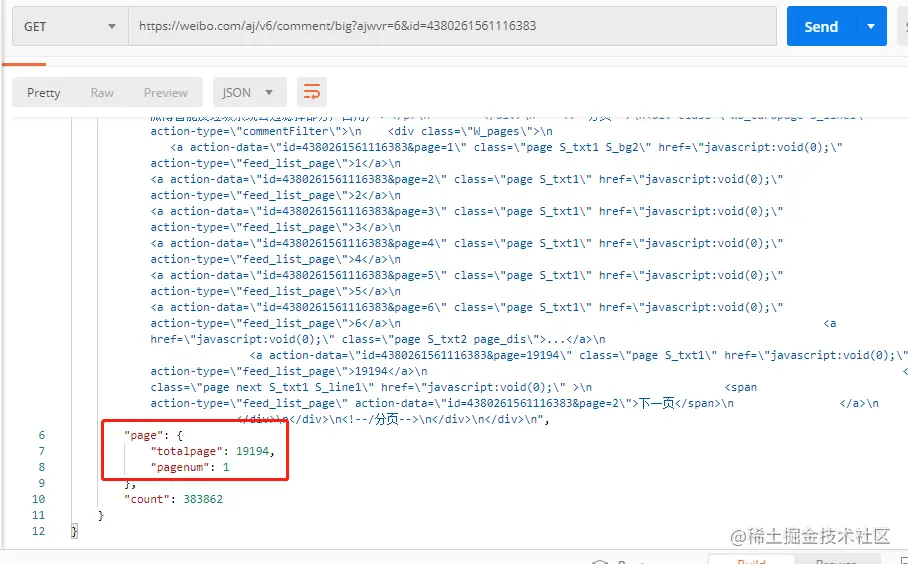Click line number 7 in gutter
Image resolution: width=908 pixels, height=564 pixels.
[41, 451]
